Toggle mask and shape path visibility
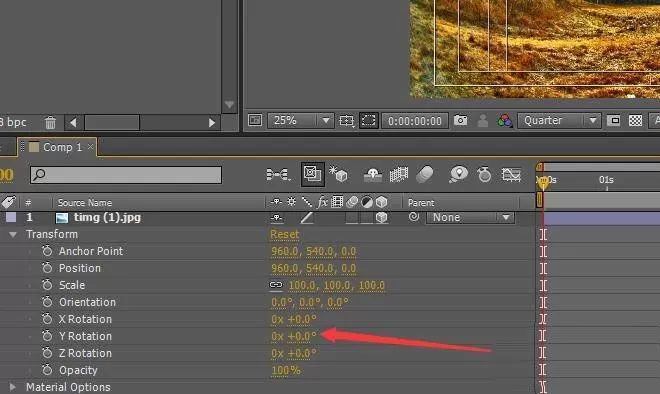The height and width of the screenshot is (394, 660). point(368,121)
